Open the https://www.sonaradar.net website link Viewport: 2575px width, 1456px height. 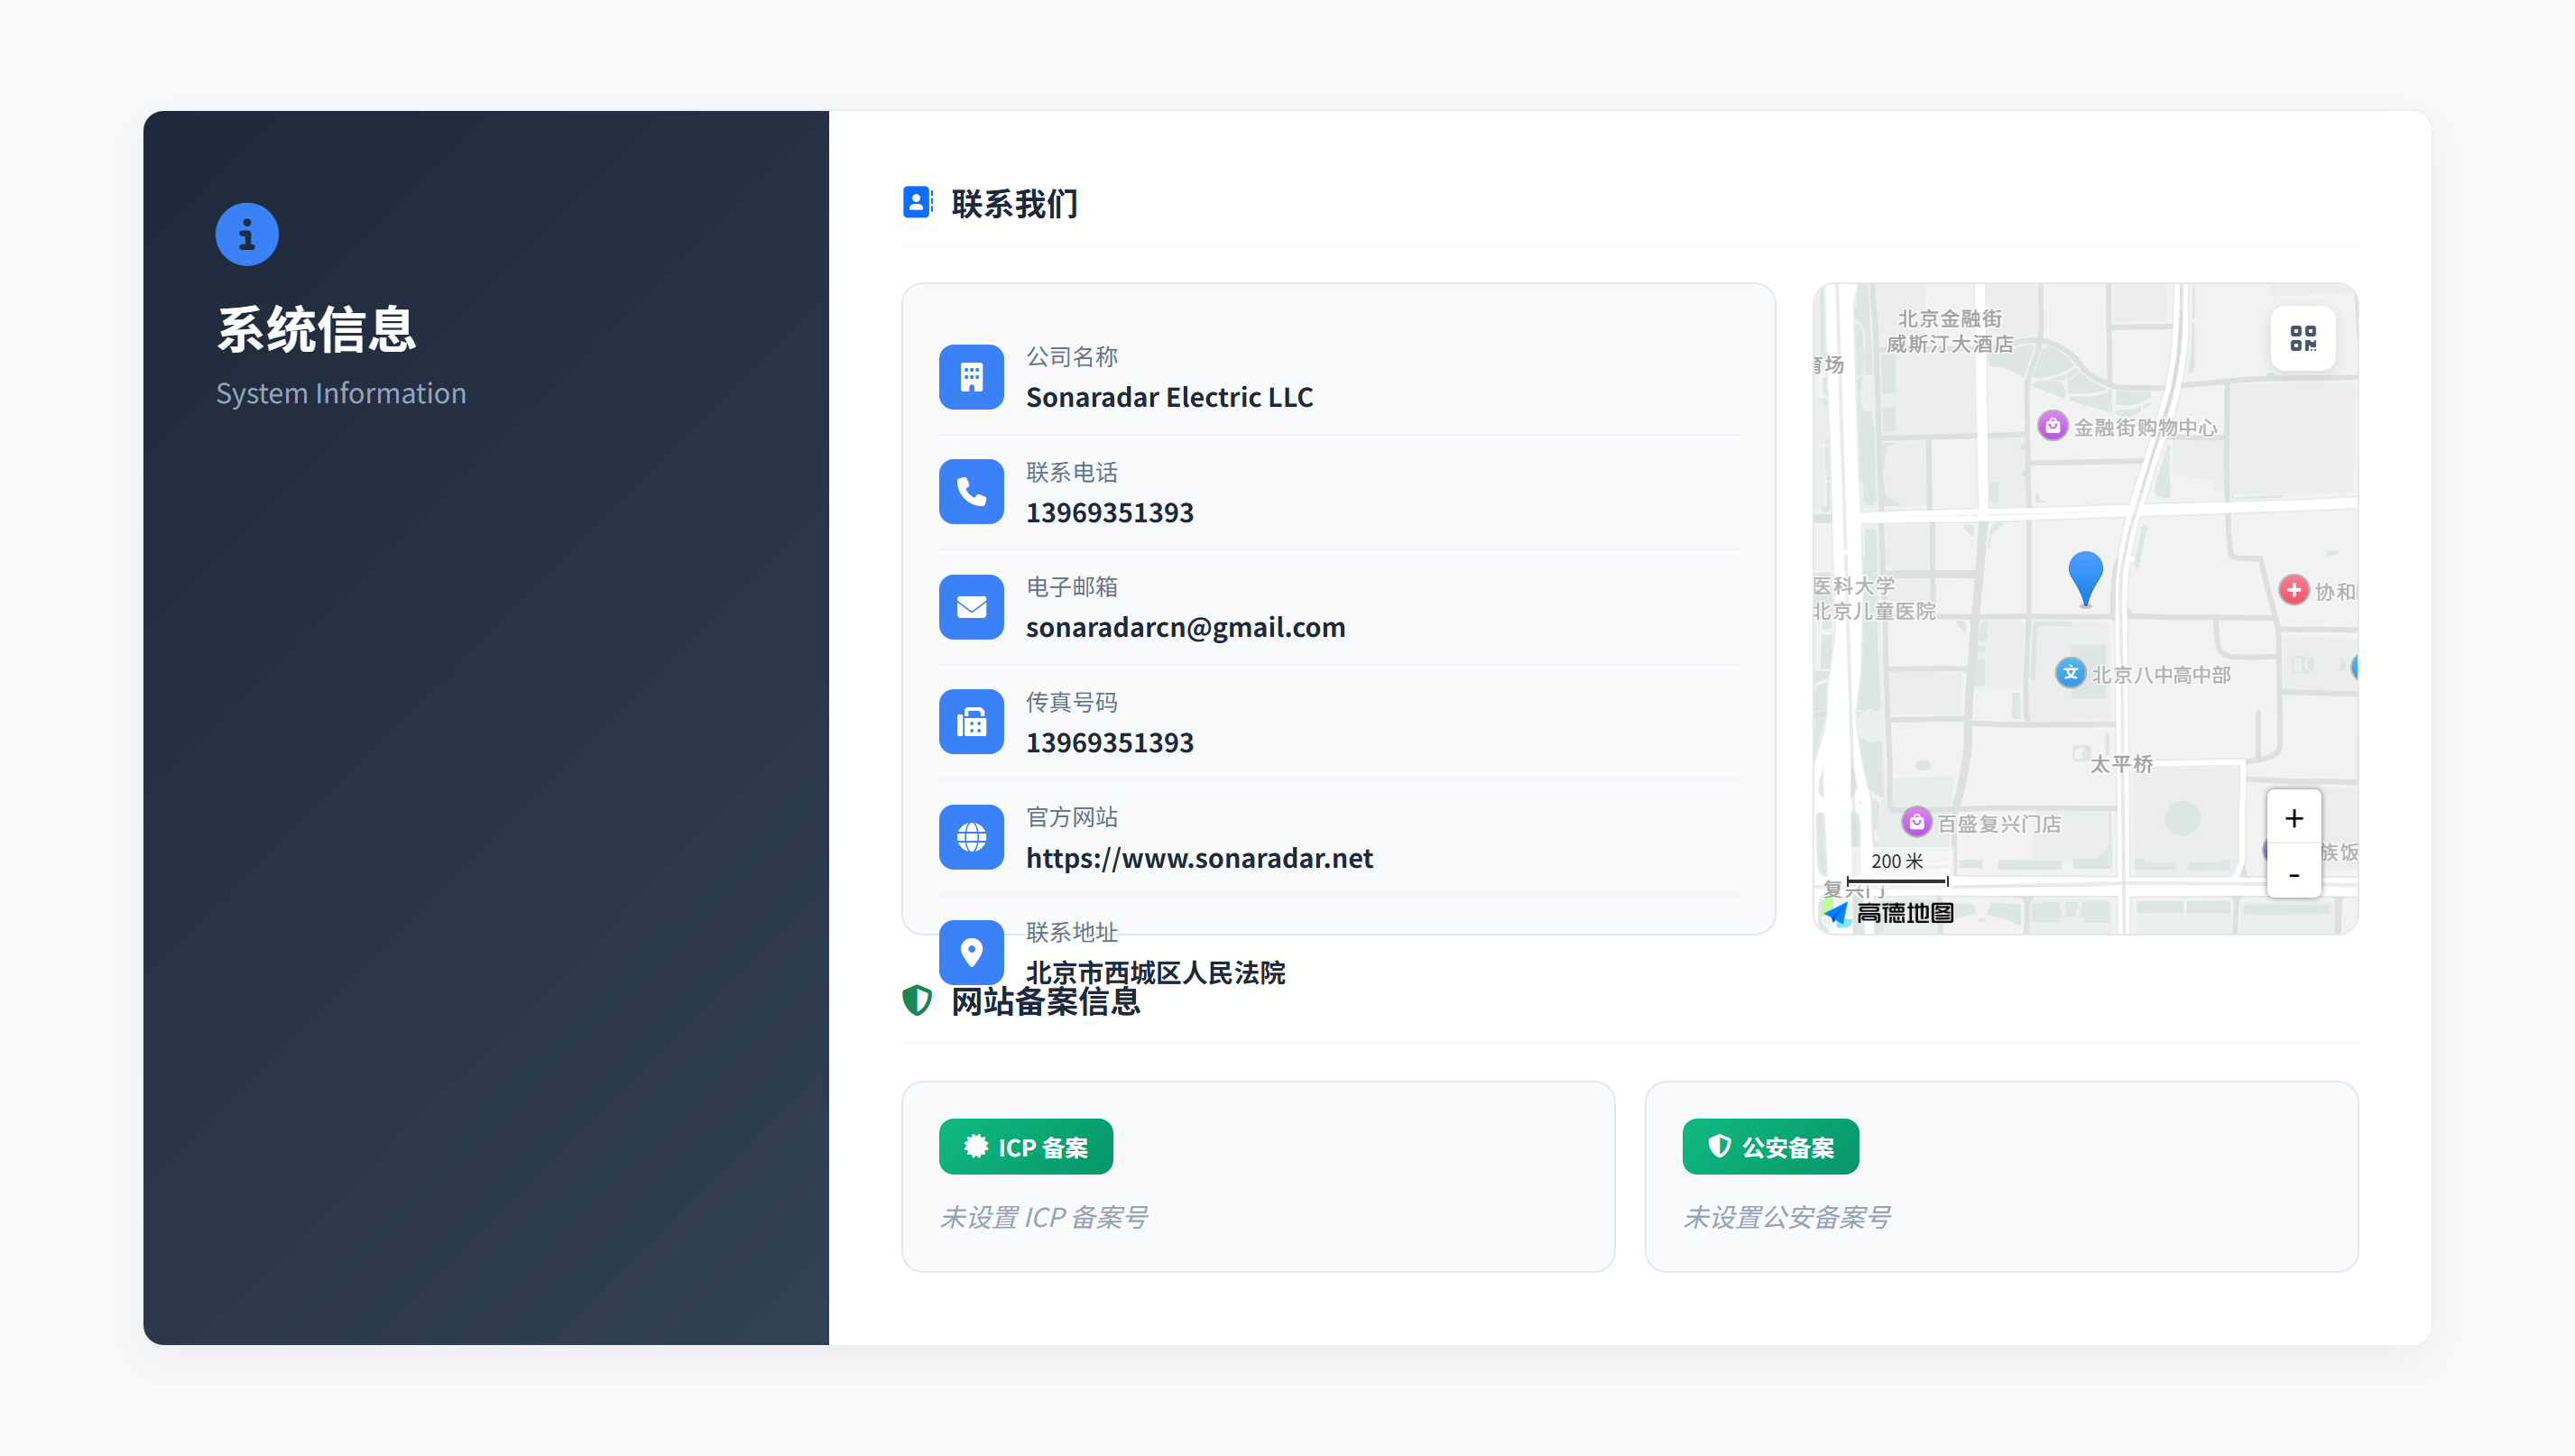click(x=1199, y=857)
